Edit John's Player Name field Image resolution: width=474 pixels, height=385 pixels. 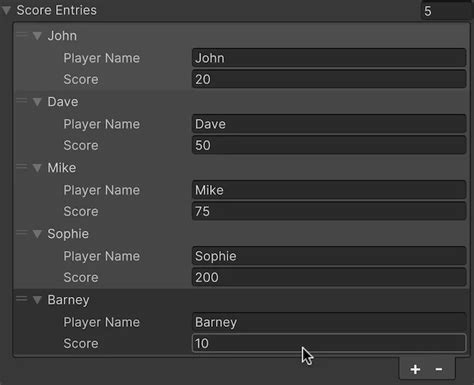329,58
